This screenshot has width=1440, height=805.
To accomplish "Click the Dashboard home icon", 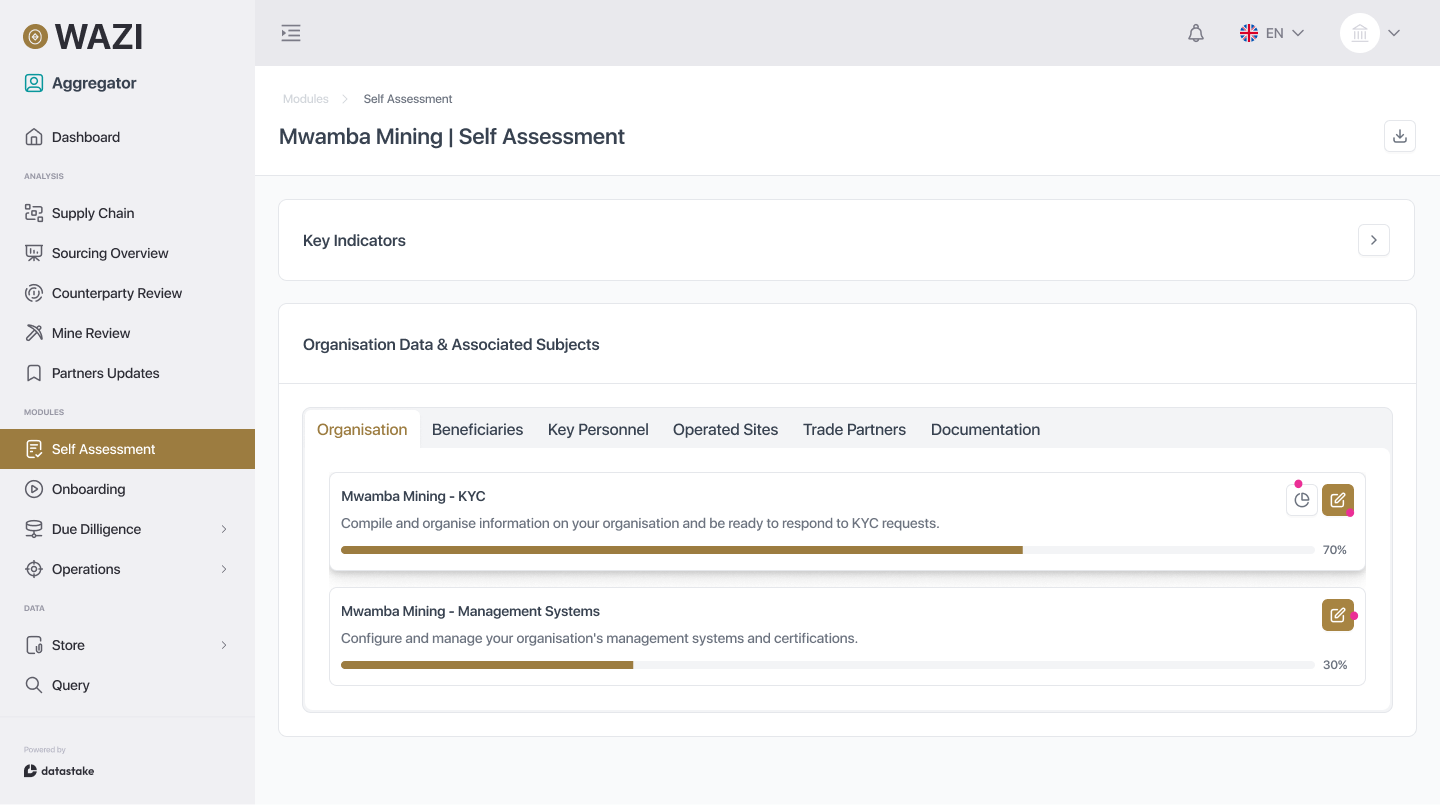I will [x=34, y=137].
